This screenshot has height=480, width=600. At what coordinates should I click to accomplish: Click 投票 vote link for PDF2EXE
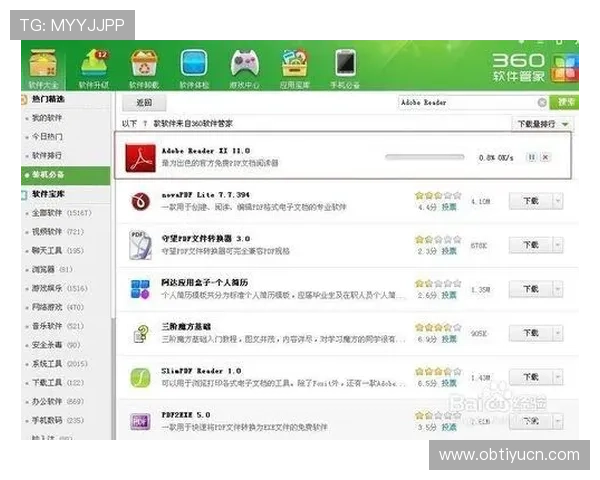[x=449, y=428]
